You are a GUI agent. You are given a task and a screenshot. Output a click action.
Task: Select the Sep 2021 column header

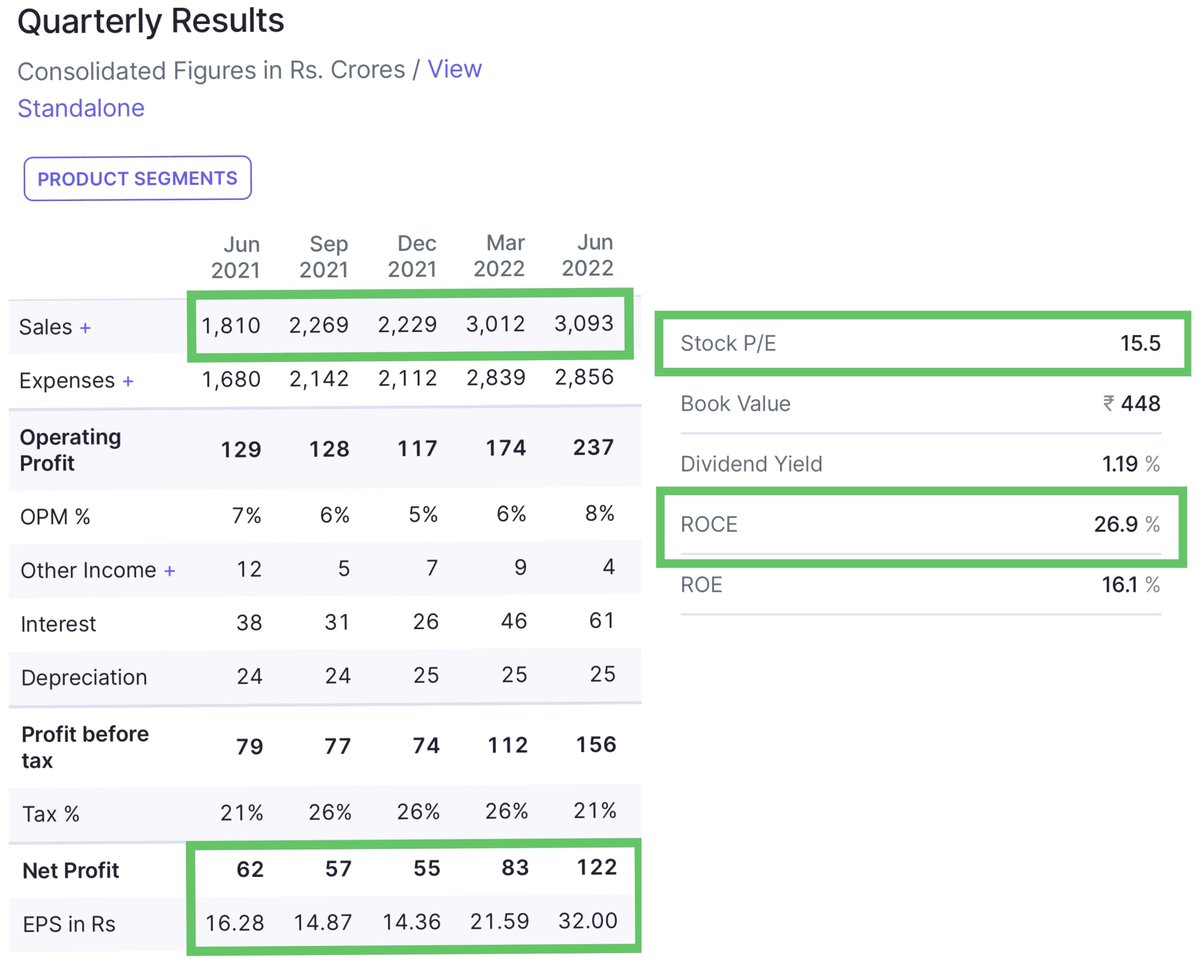pyautogui.click(x=328, y=255)
